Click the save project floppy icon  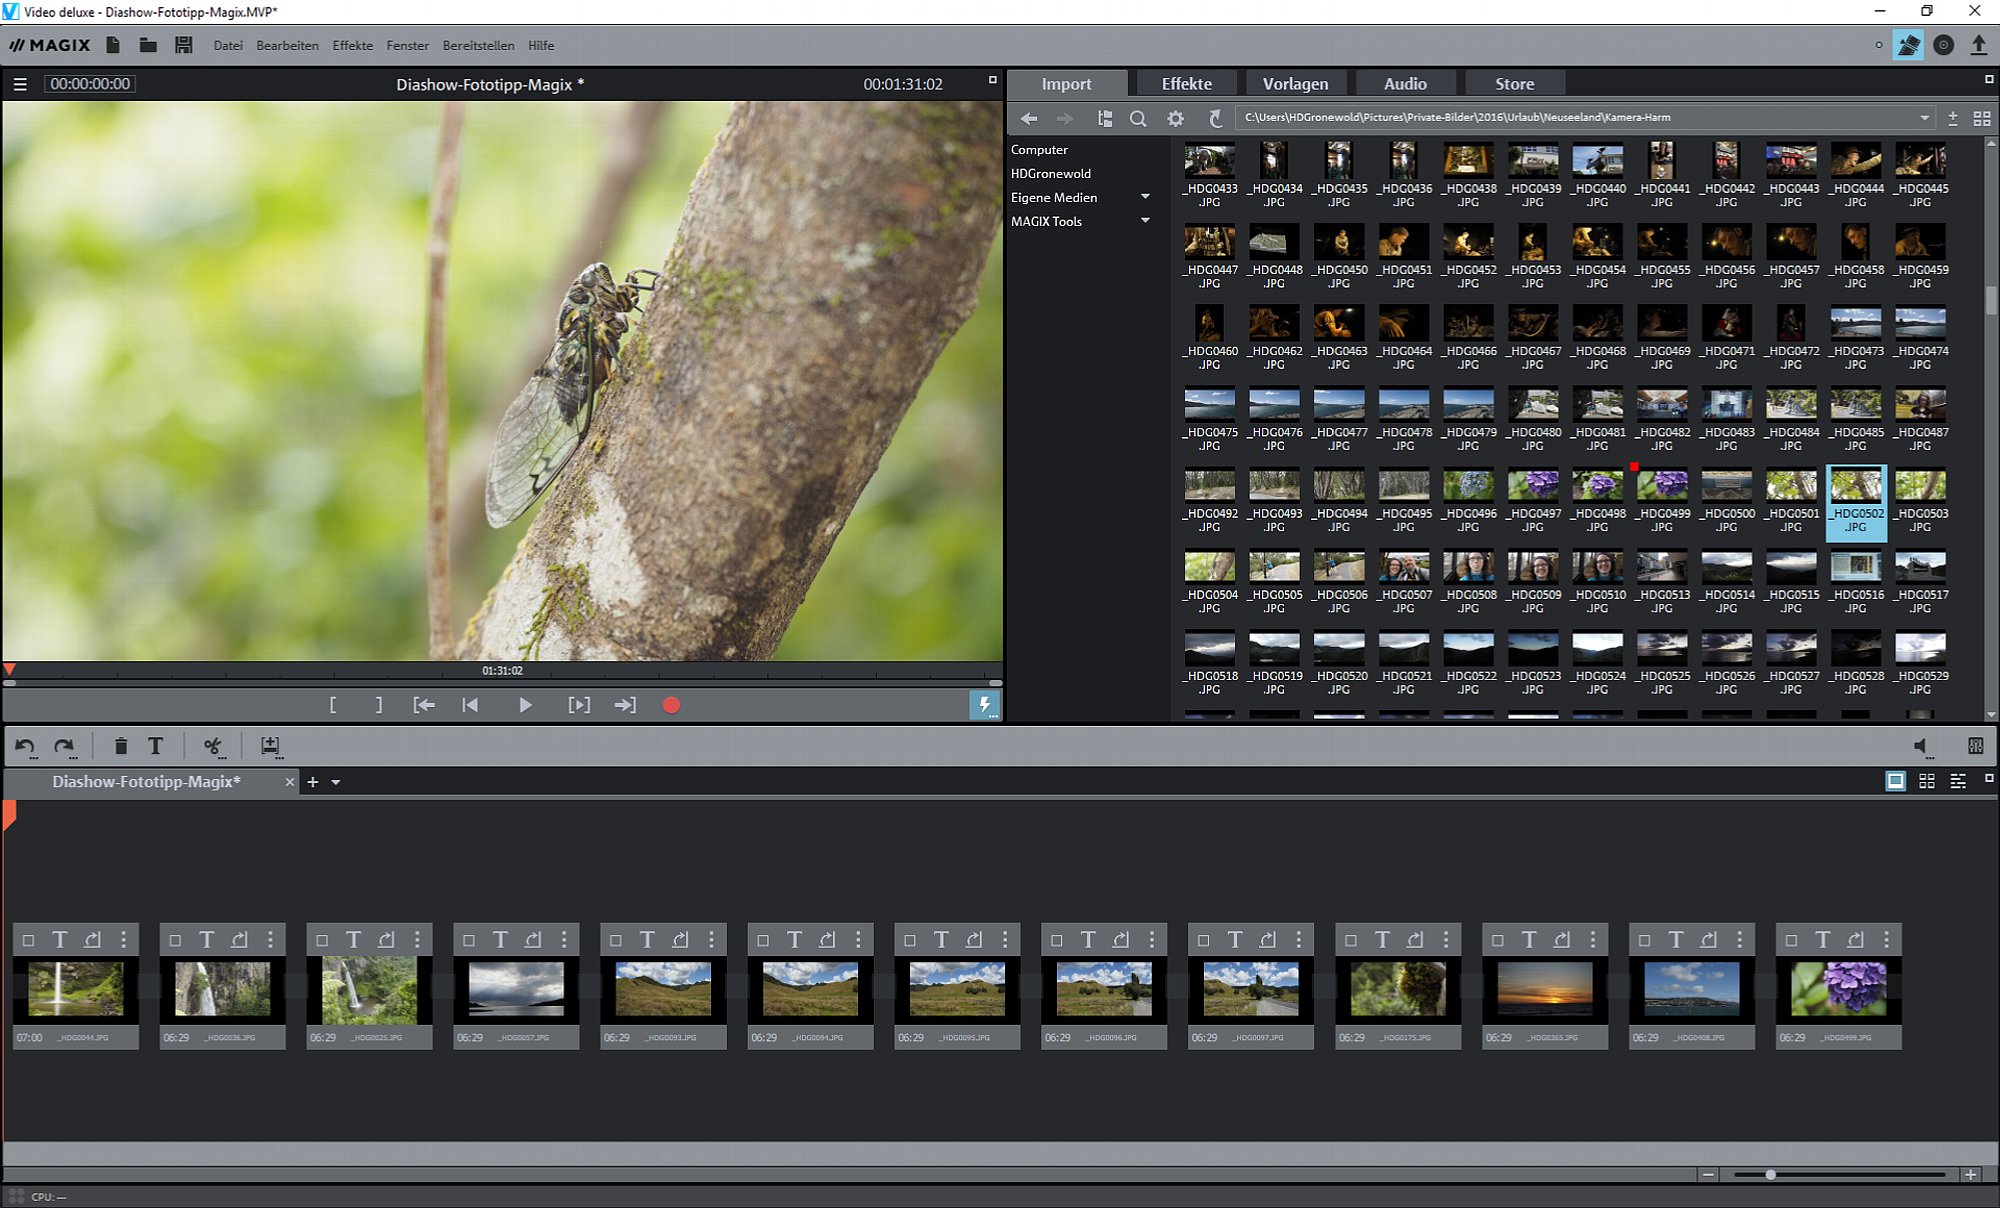click(x=184, y=45)
